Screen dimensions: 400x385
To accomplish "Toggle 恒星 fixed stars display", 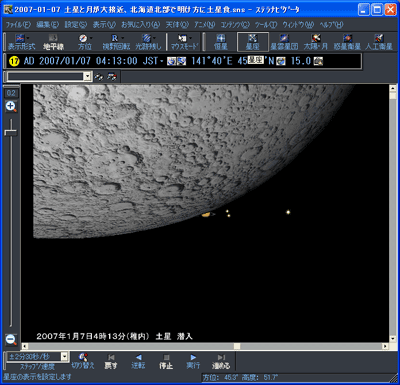I will pos(221,42).
